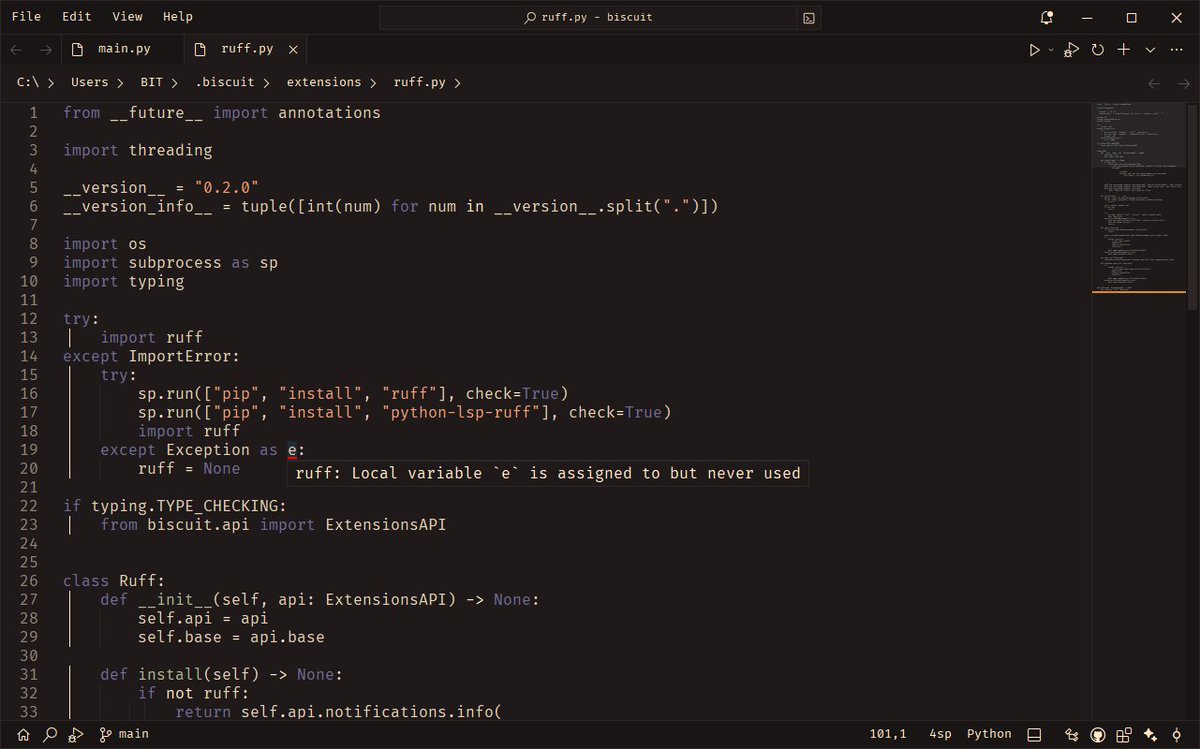Open search from status bar magnifier
Viewport: 1200px width, 749px height.
click(x=49, y=734)
